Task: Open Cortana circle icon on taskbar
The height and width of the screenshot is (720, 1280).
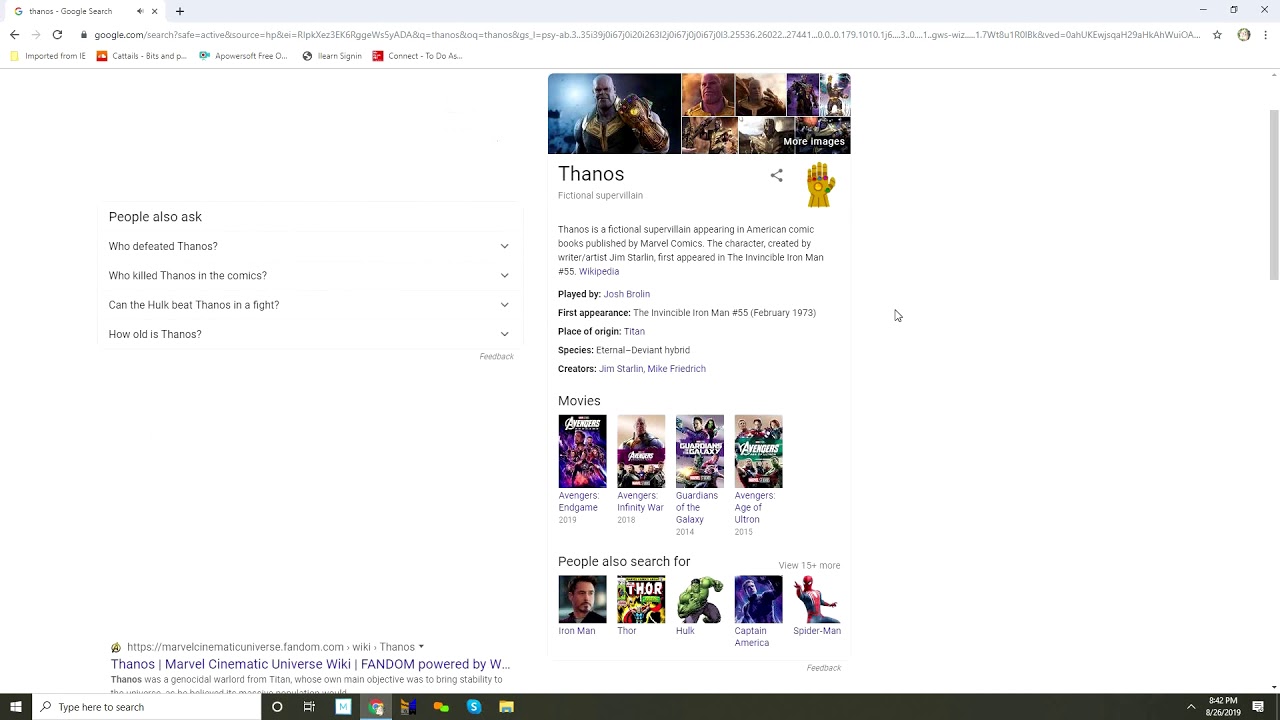Action: pos(277,707)
